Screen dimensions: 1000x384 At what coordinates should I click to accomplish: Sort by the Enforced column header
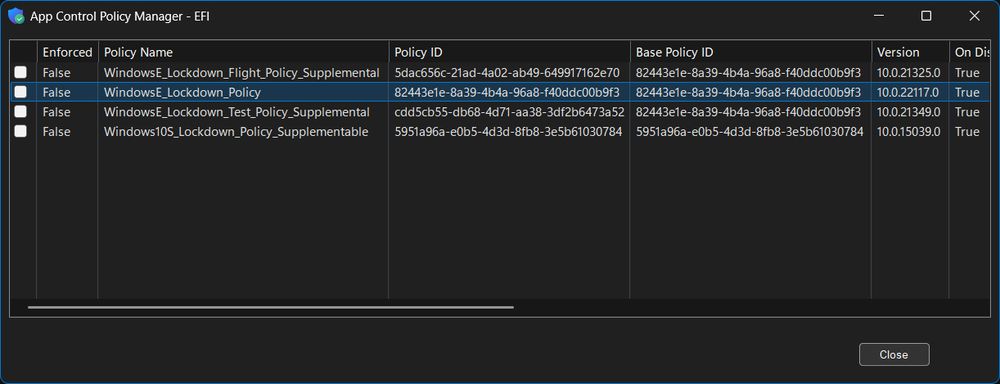click(67, 52)
